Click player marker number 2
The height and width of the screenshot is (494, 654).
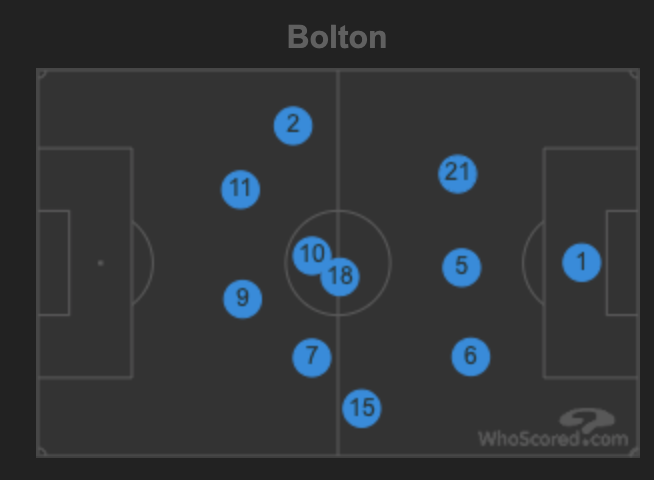293,126
